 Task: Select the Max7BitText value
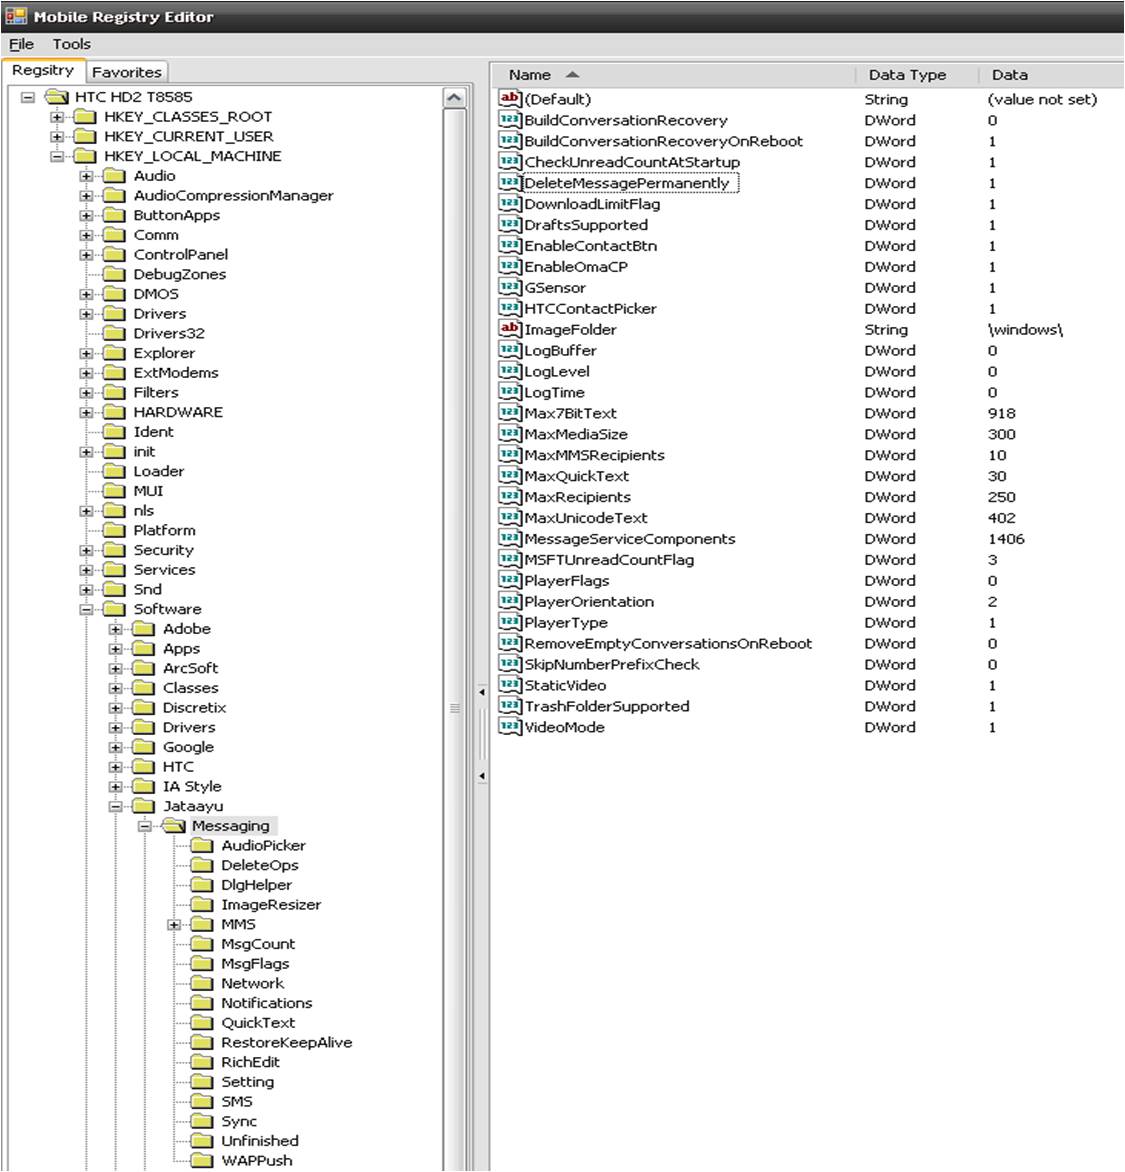pos(570,413)
